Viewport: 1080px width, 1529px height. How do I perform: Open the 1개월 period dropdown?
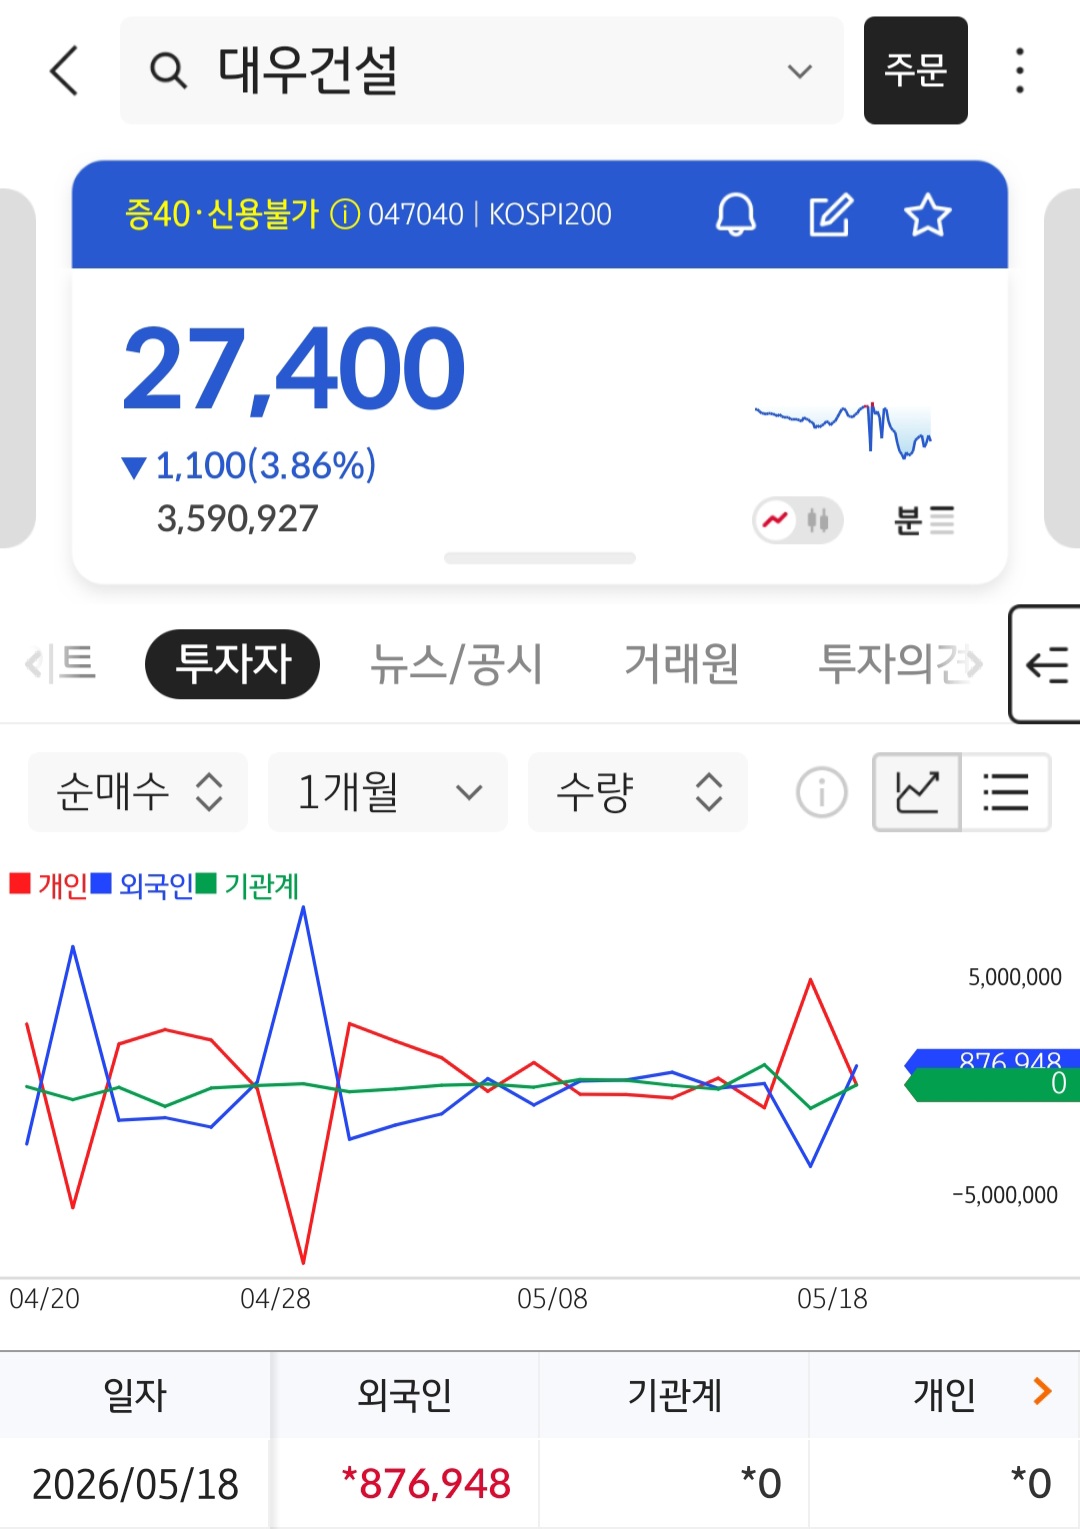[x=388, y=792]
